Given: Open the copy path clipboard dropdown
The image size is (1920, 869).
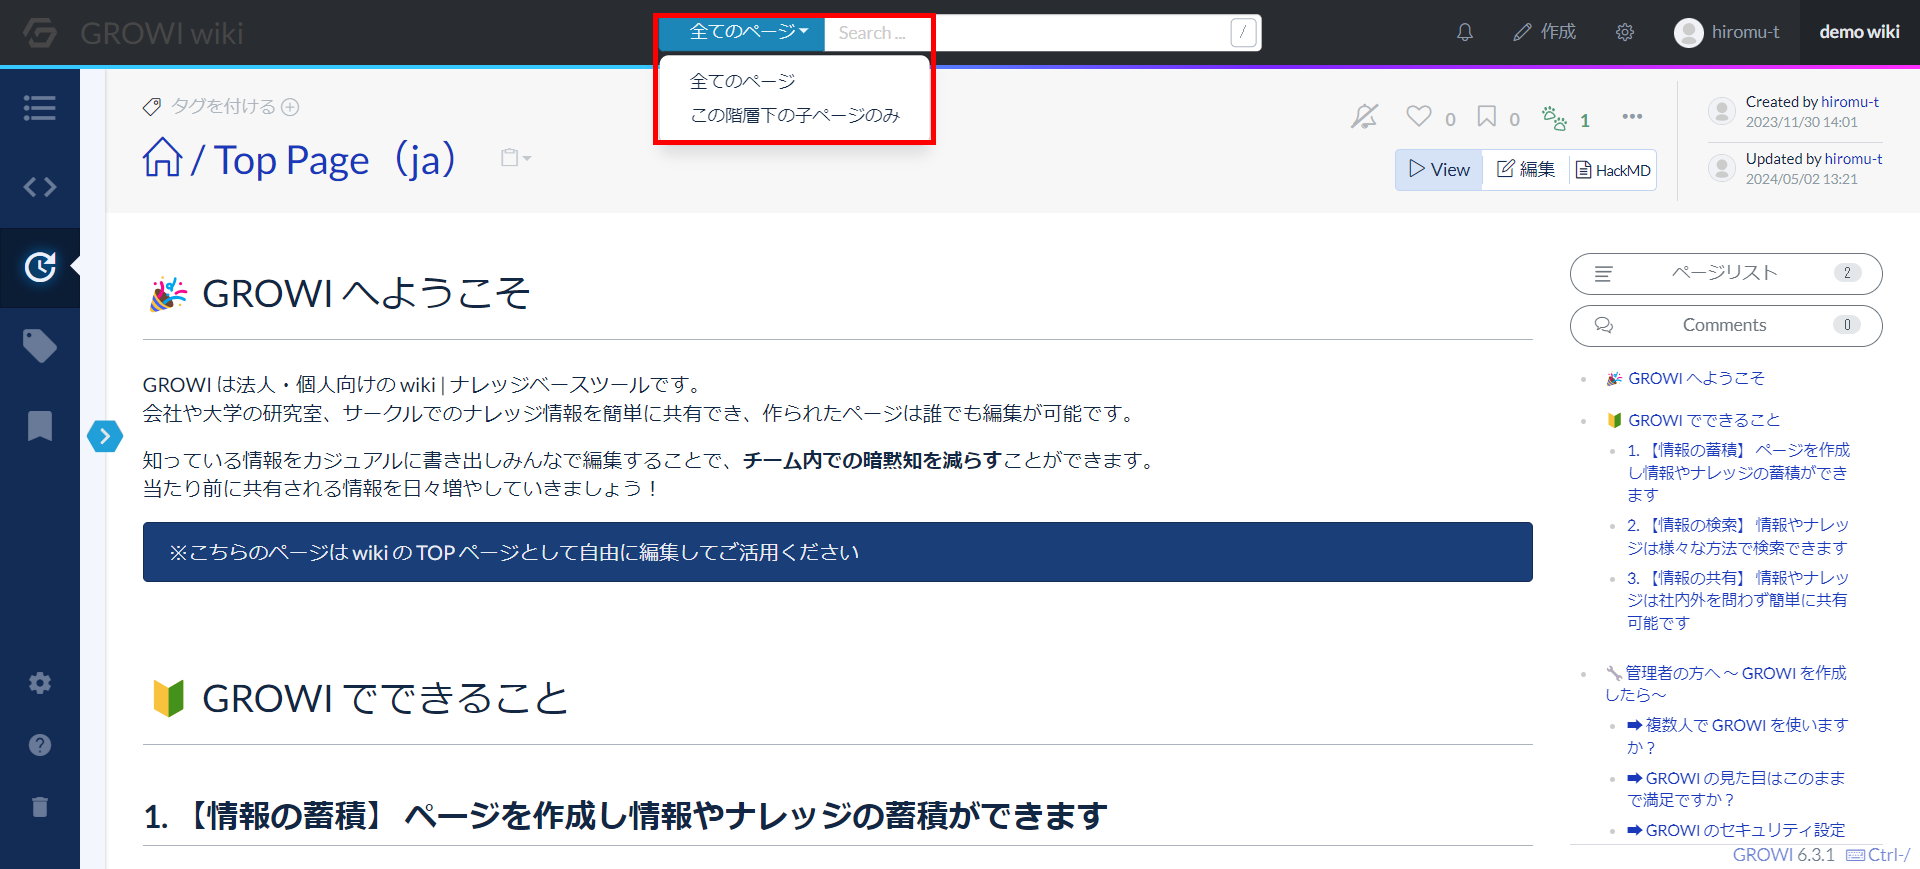Looking at the screenshot, I should 516,158.
